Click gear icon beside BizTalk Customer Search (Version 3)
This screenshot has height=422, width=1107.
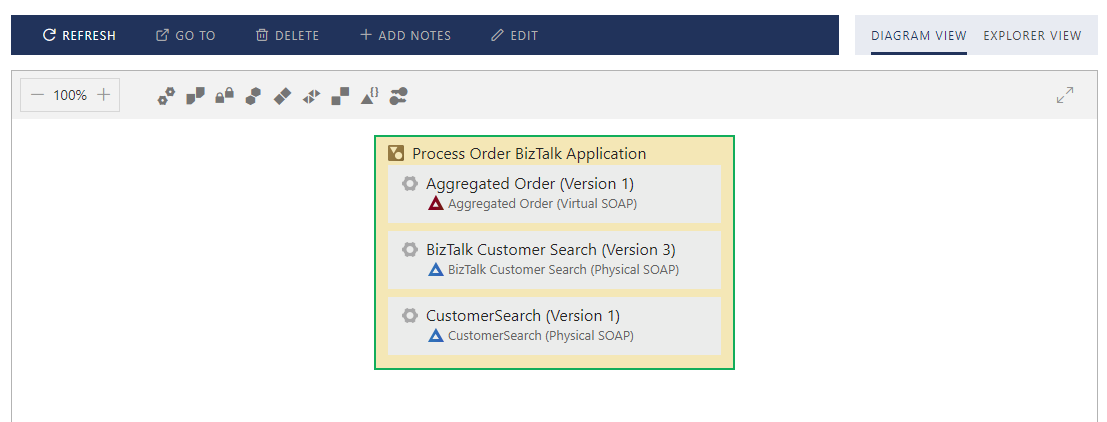[409, 250]
